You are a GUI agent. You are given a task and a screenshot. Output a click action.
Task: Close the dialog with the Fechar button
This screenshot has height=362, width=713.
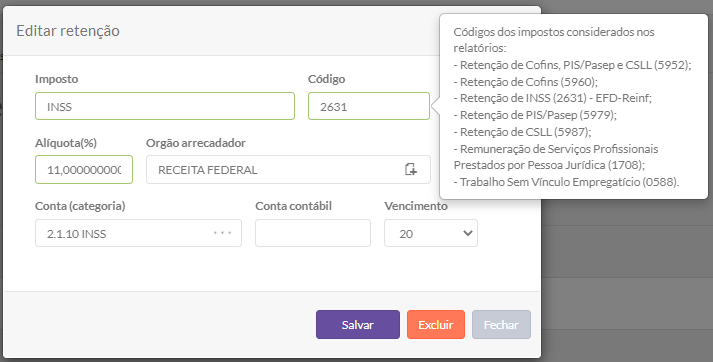(501, 325)
